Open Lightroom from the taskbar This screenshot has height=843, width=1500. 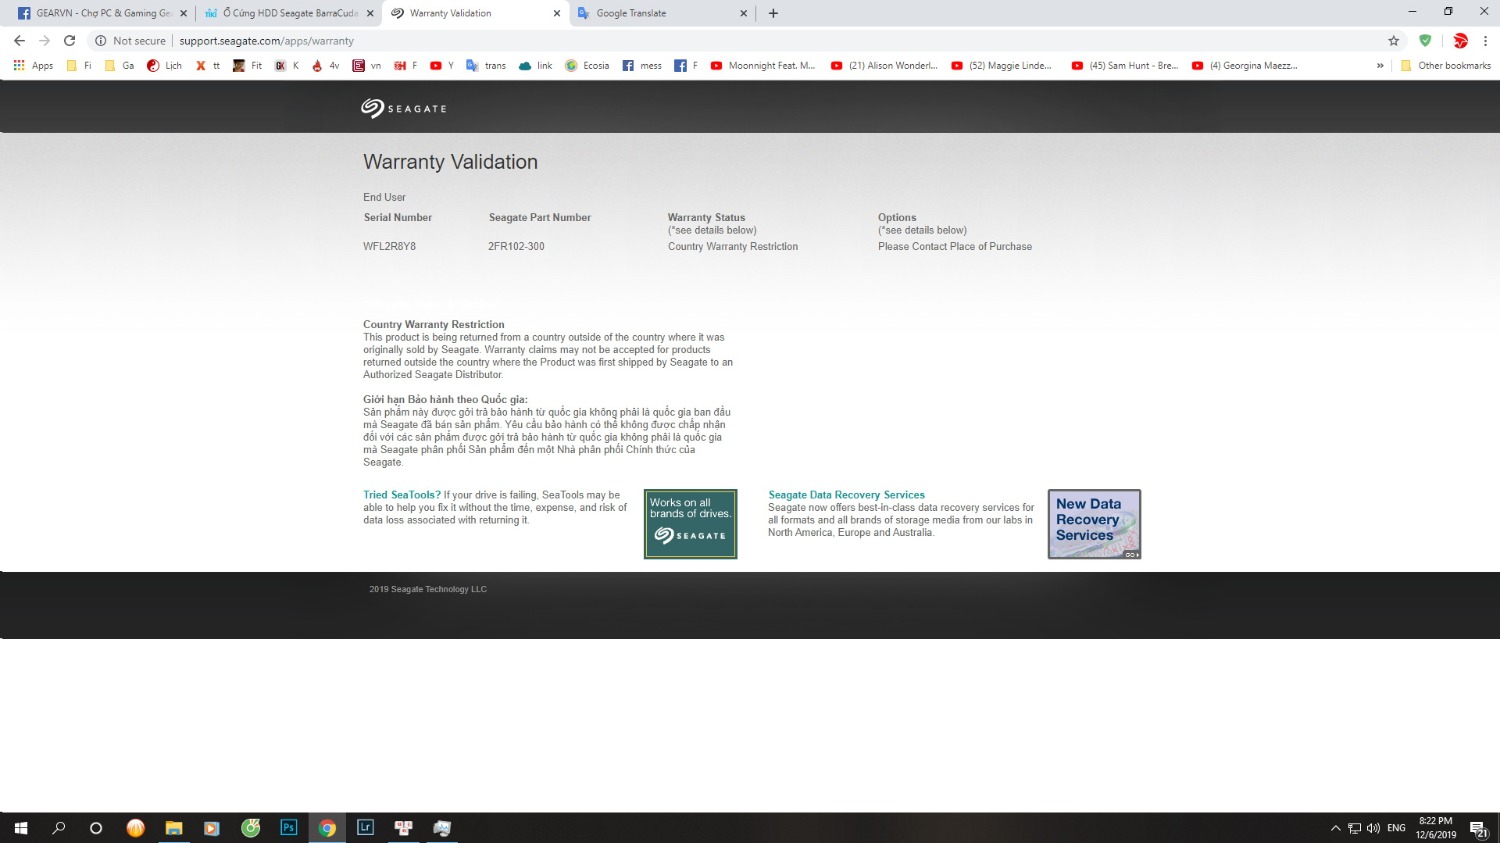coord(365,828)
